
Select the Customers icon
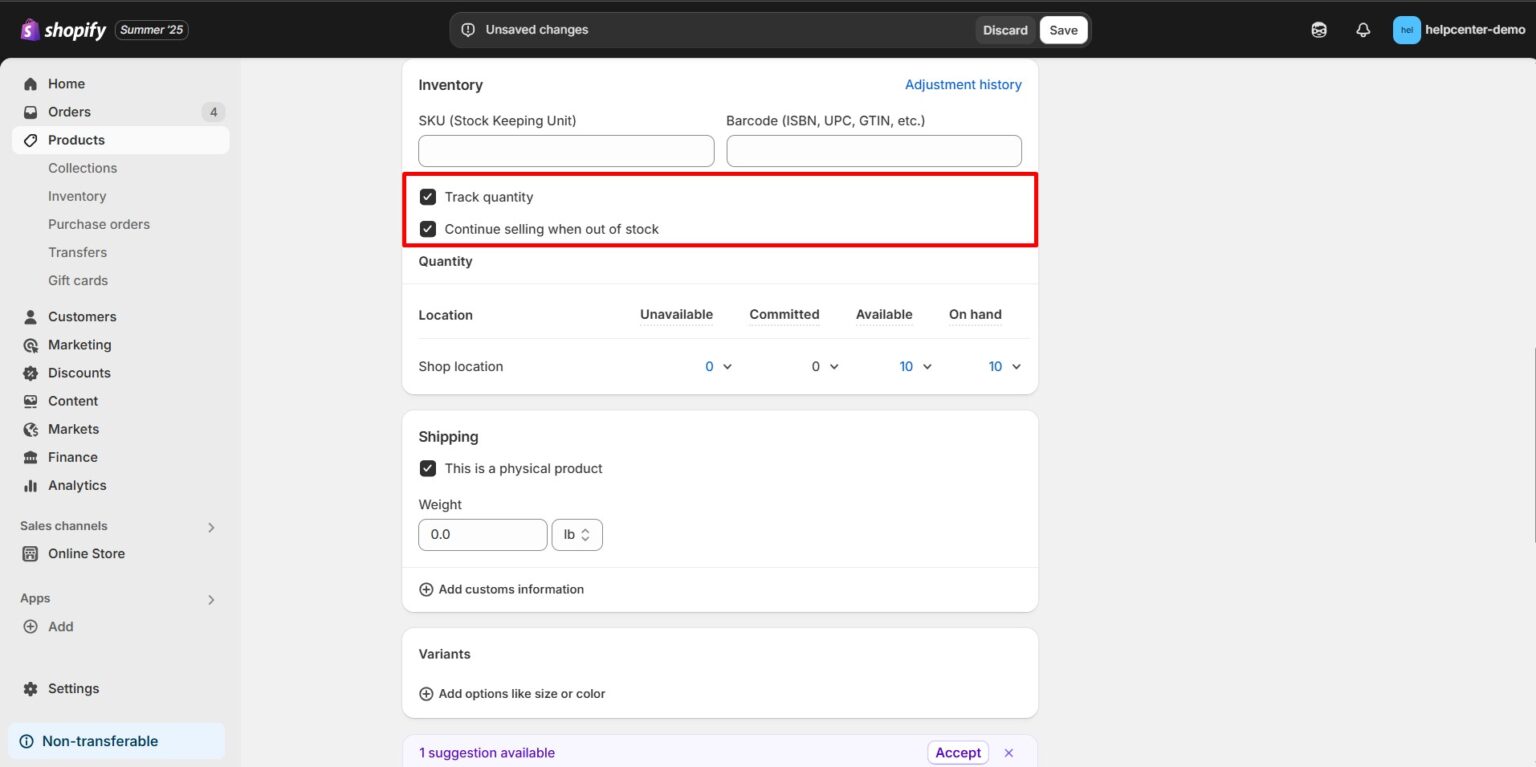(31, 316)
